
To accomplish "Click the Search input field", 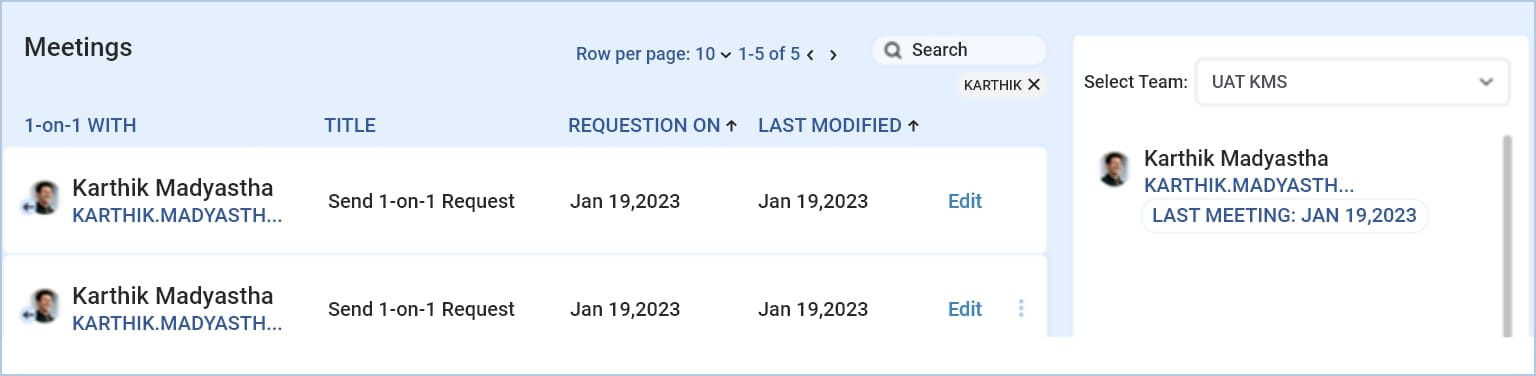I will pyautogui.click(x=959, y=50).
